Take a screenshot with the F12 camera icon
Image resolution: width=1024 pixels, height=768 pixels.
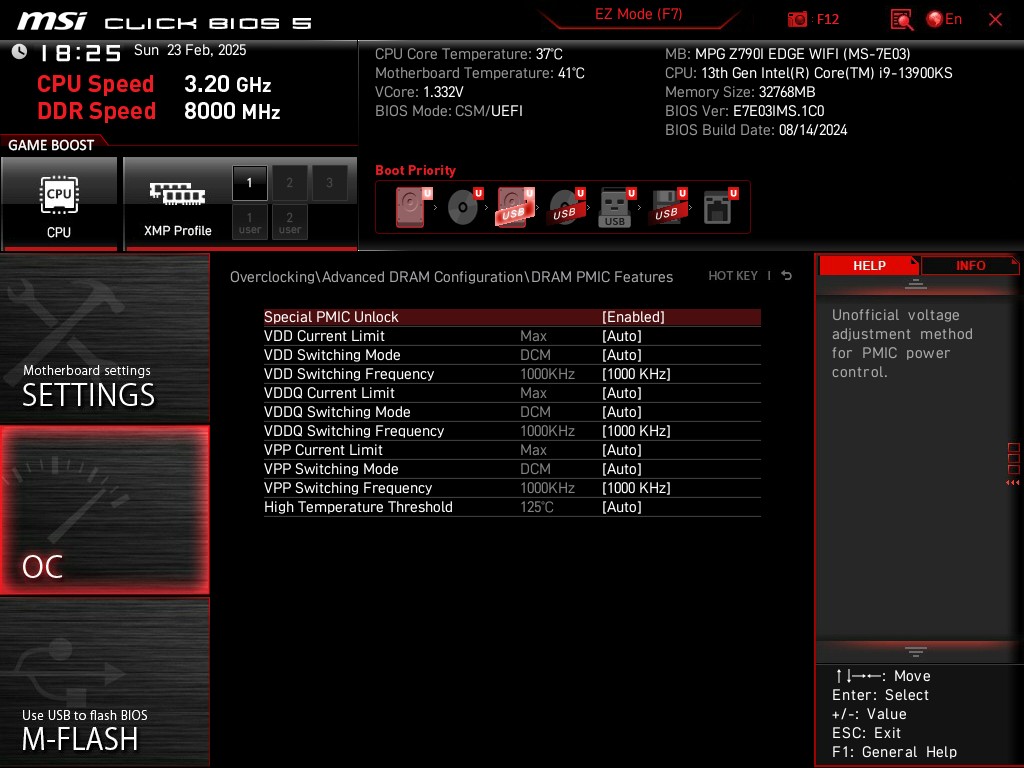click(x=797, y=20)
